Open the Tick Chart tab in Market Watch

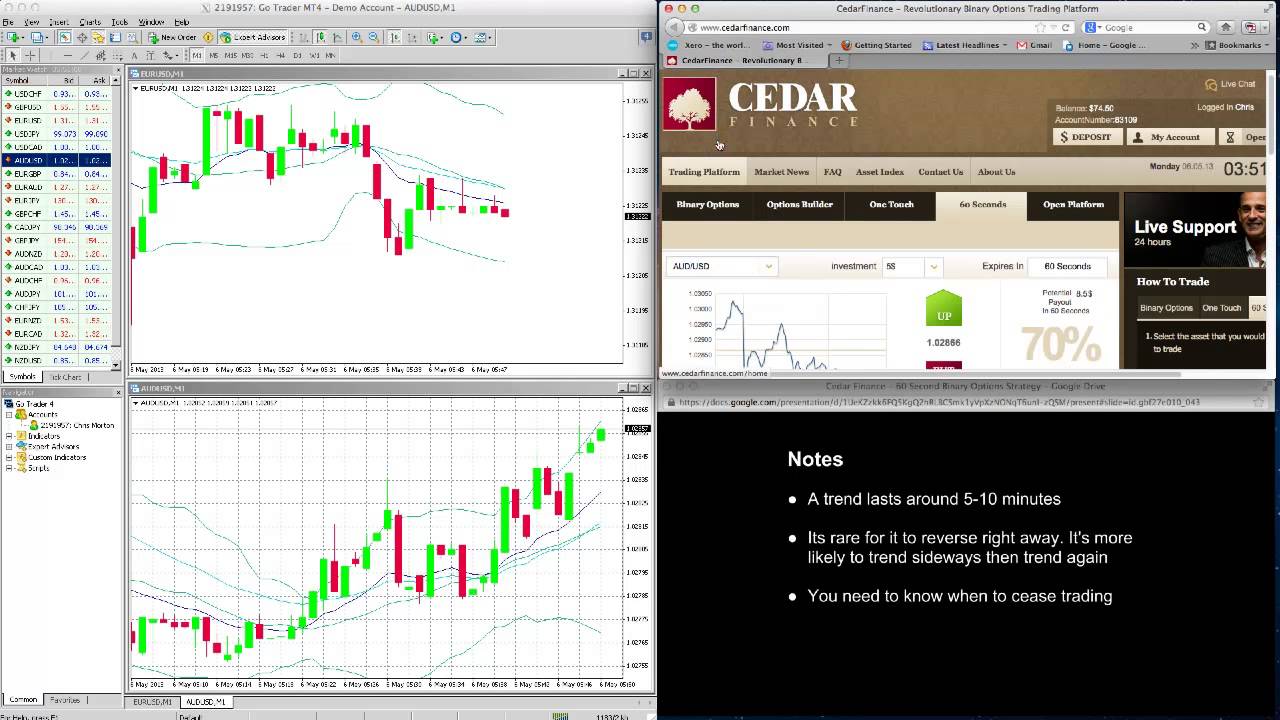point(66,377)
